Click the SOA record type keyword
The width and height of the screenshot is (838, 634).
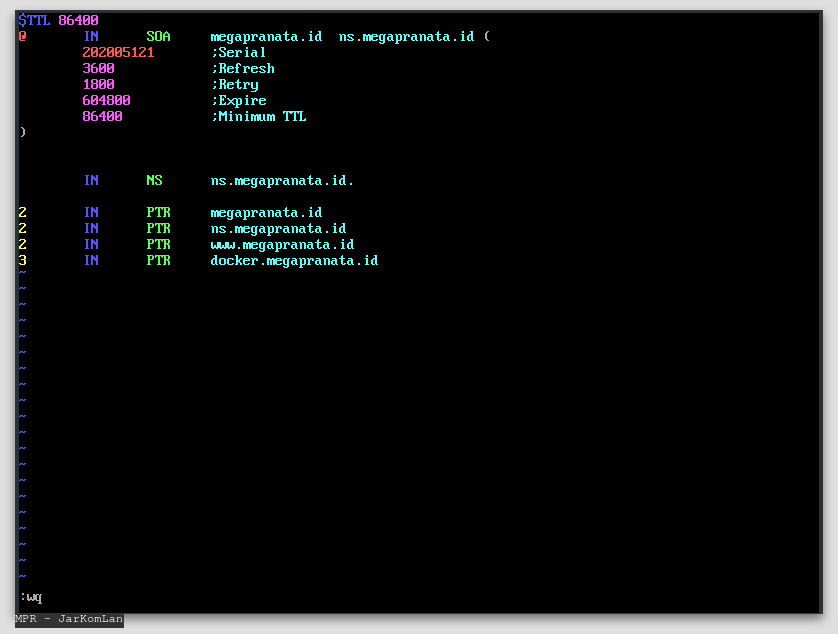point(158,36)
